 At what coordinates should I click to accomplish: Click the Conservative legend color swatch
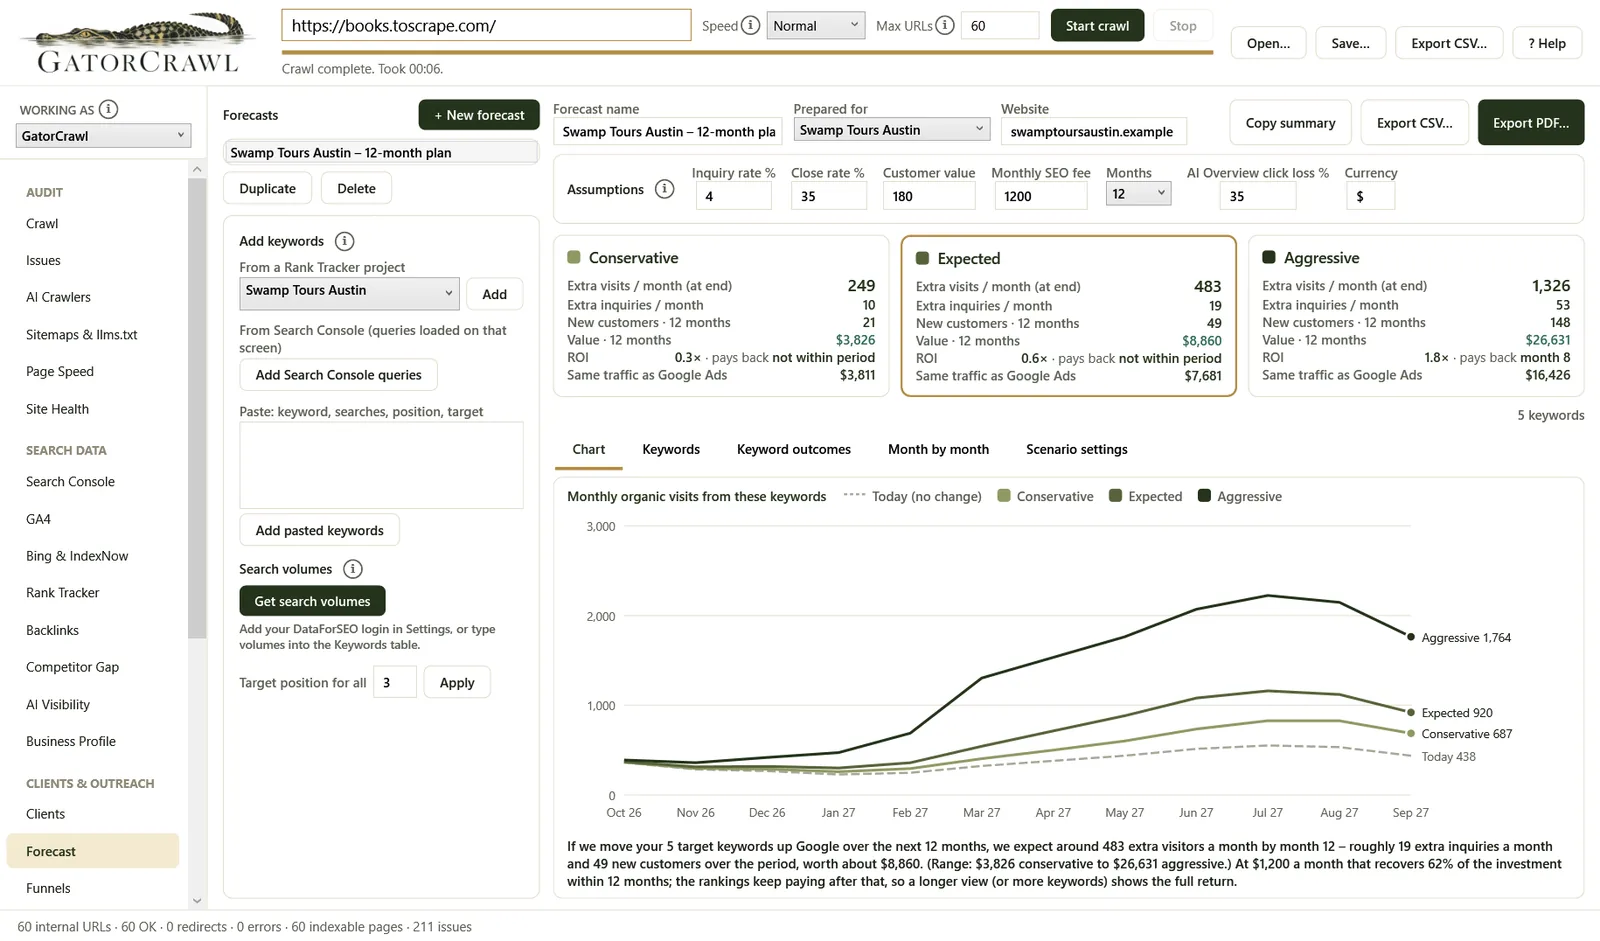1004,496
